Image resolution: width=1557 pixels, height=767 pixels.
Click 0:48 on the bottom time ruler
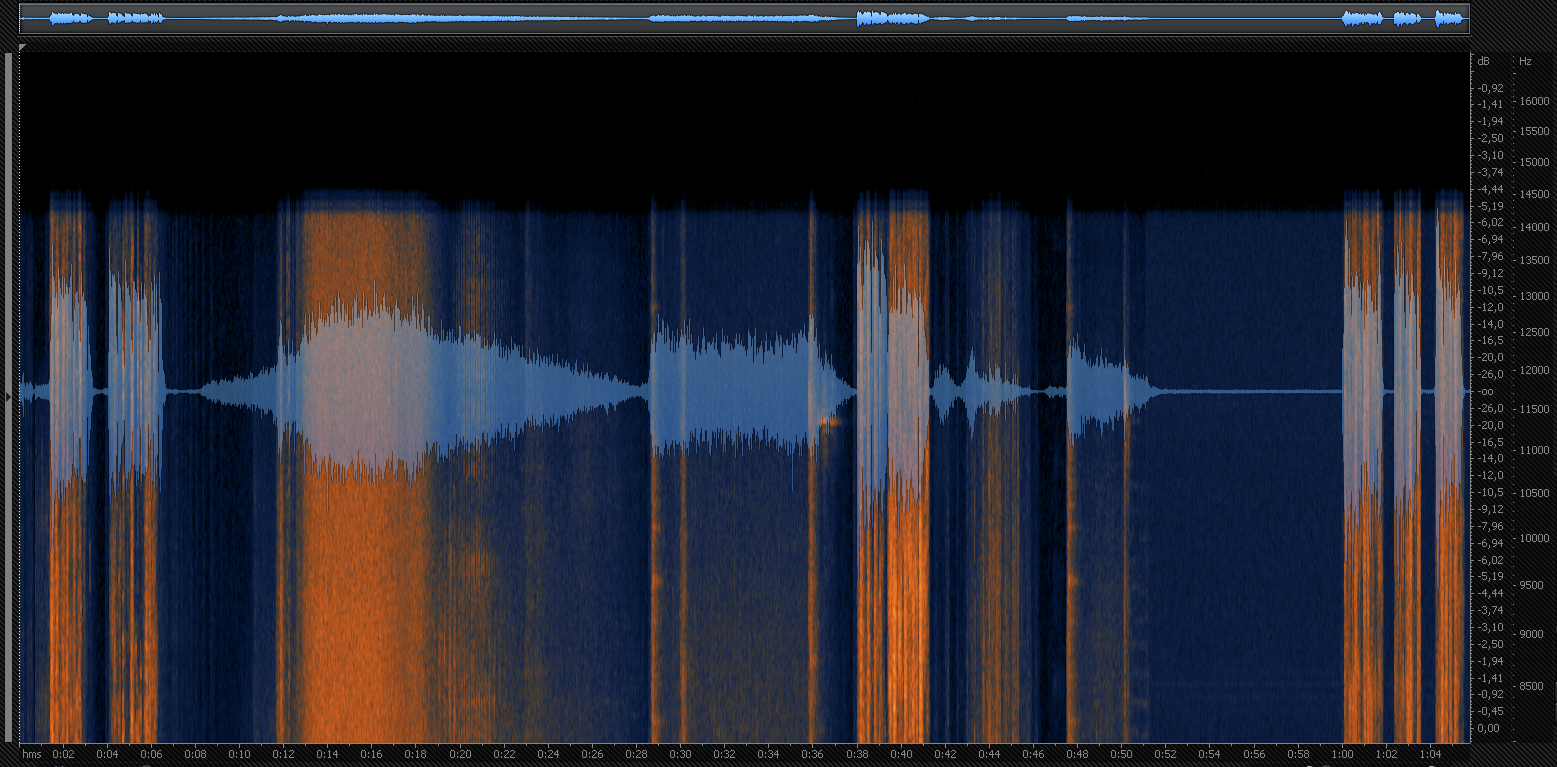[x=1077, y=754]
